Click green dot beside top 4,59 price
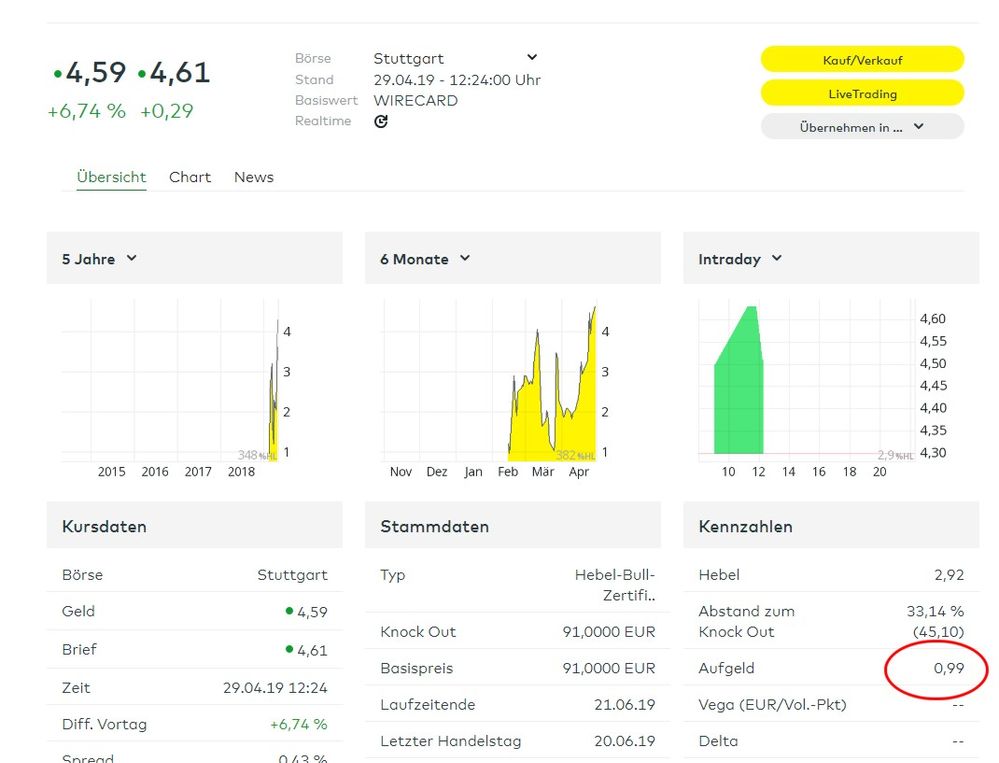Image resolution: width=999 pixels, height=763 pixels. [57, 74]
